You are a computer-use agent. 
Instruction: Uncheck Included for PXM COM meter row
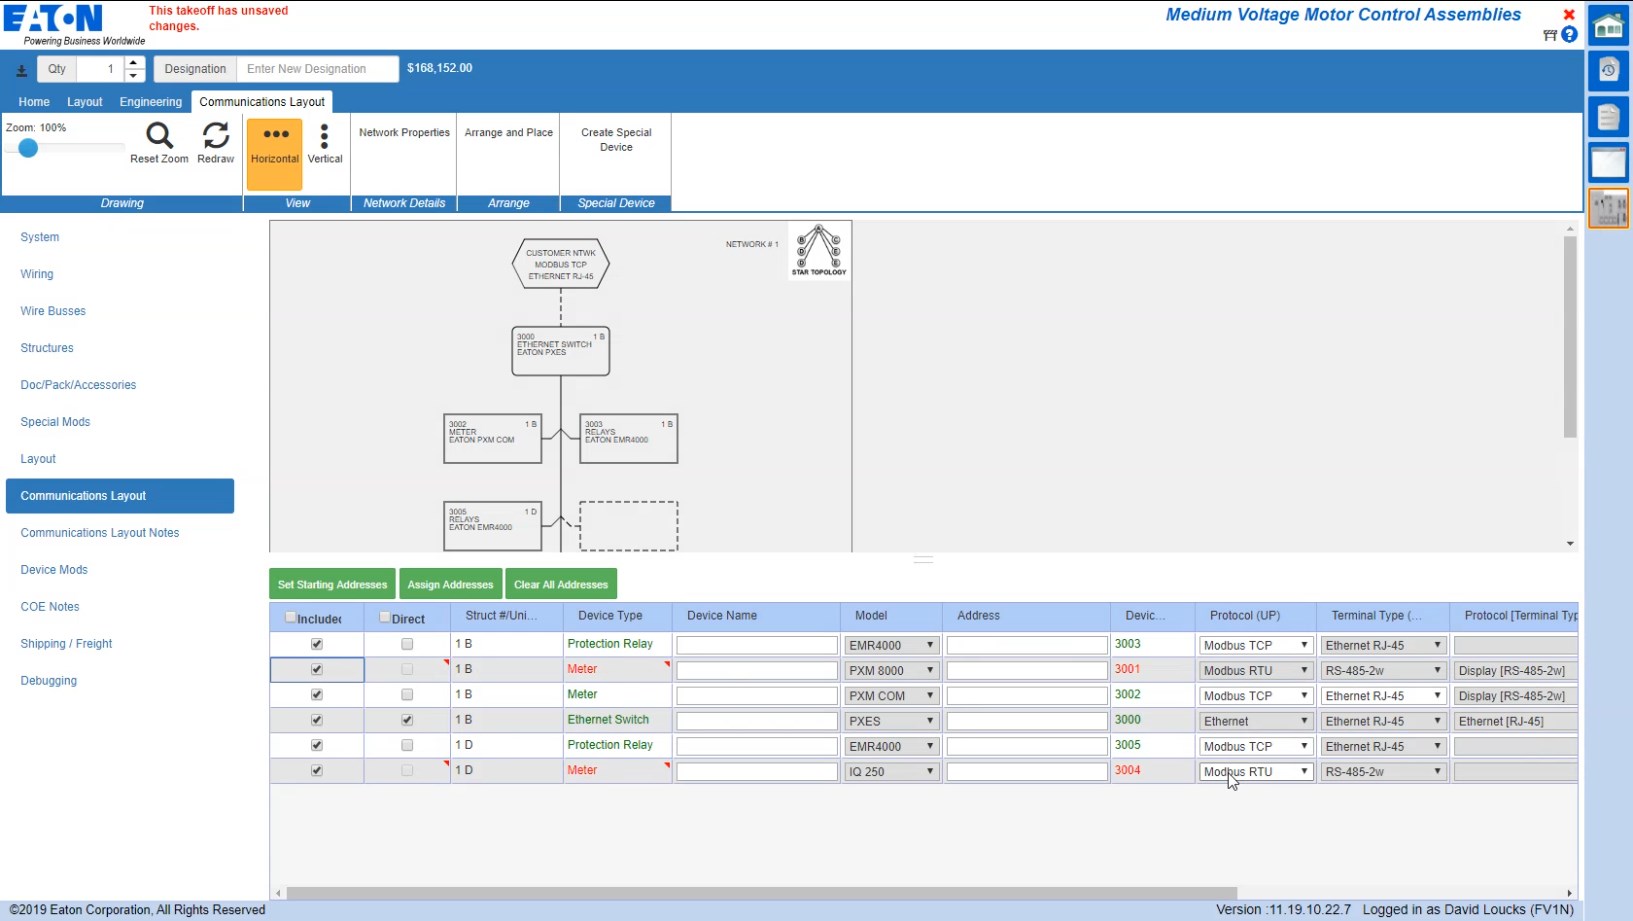[317, 694]
